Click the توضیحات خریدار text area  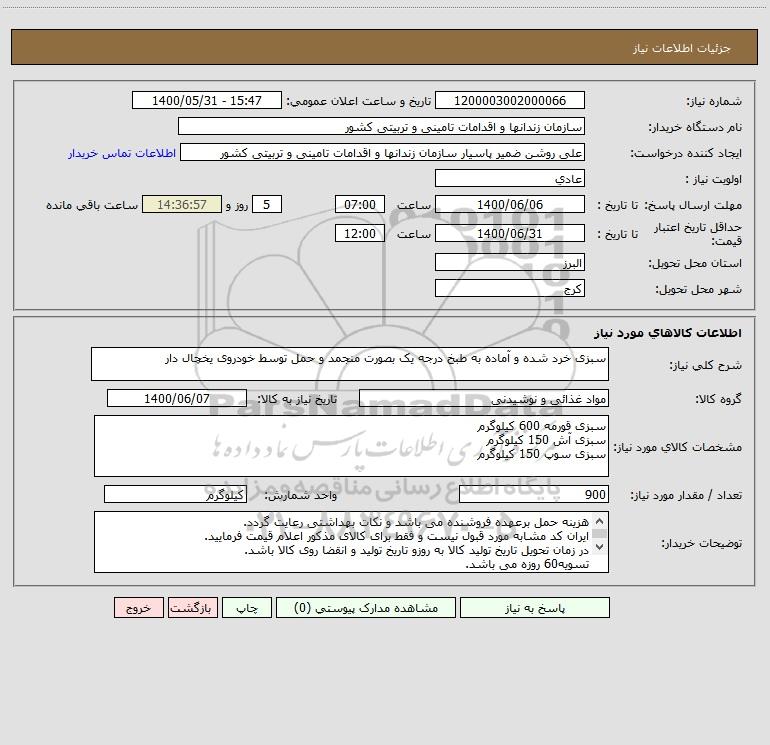tap(351, 542)
